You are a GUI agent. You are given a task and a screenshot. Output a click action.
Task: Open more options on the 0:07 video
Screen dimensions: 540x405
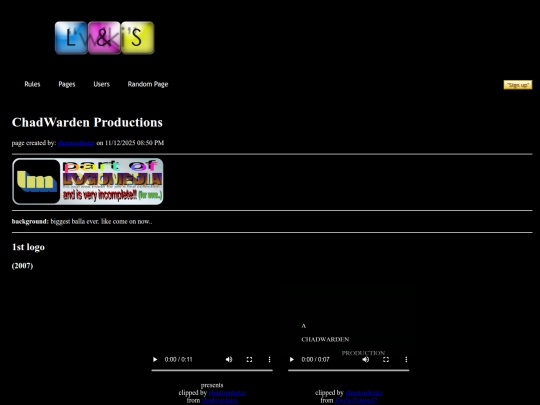point(406,360)
